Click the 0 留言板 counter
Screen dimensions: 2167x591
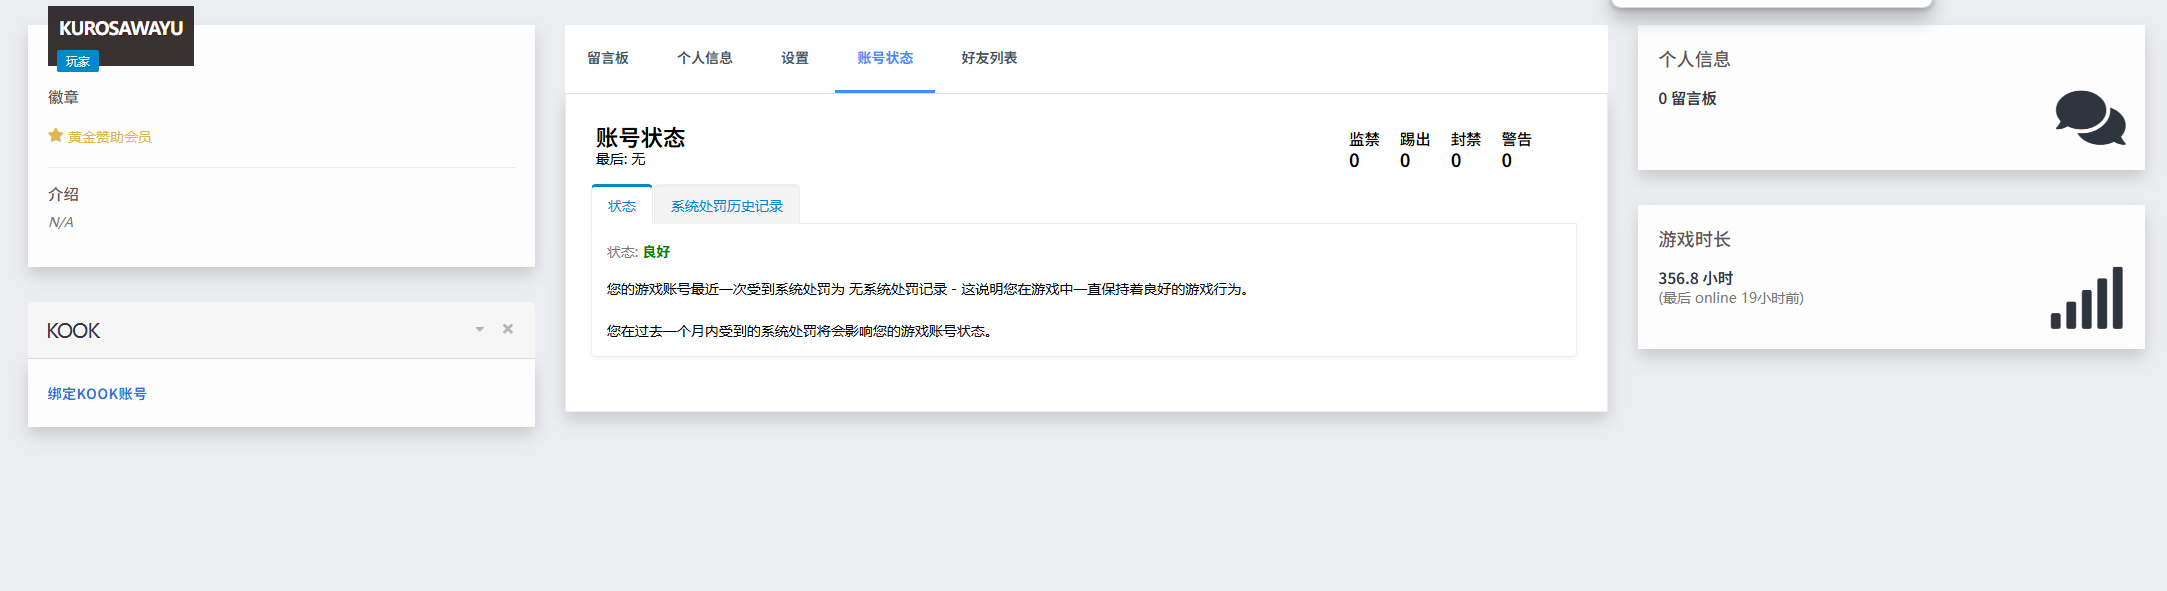tap(1687, 98)
